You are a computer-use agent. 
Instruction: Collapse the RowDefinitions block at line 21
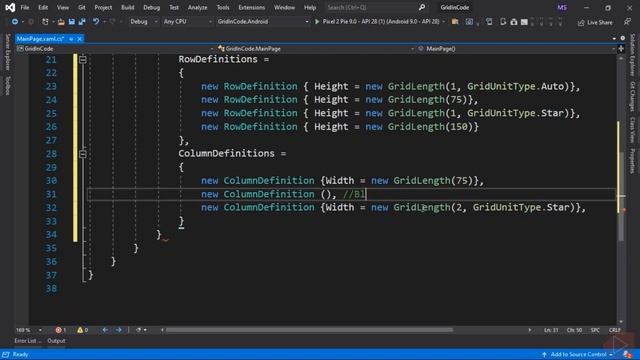(83, 60)
